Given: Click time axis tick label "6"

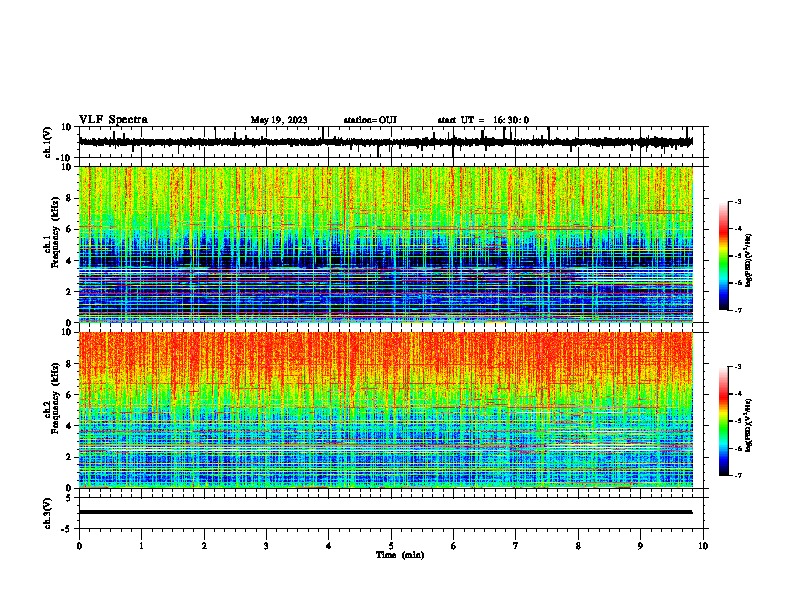Looking at the screenshot, I should pyautogui.click(x=454, y=546).
